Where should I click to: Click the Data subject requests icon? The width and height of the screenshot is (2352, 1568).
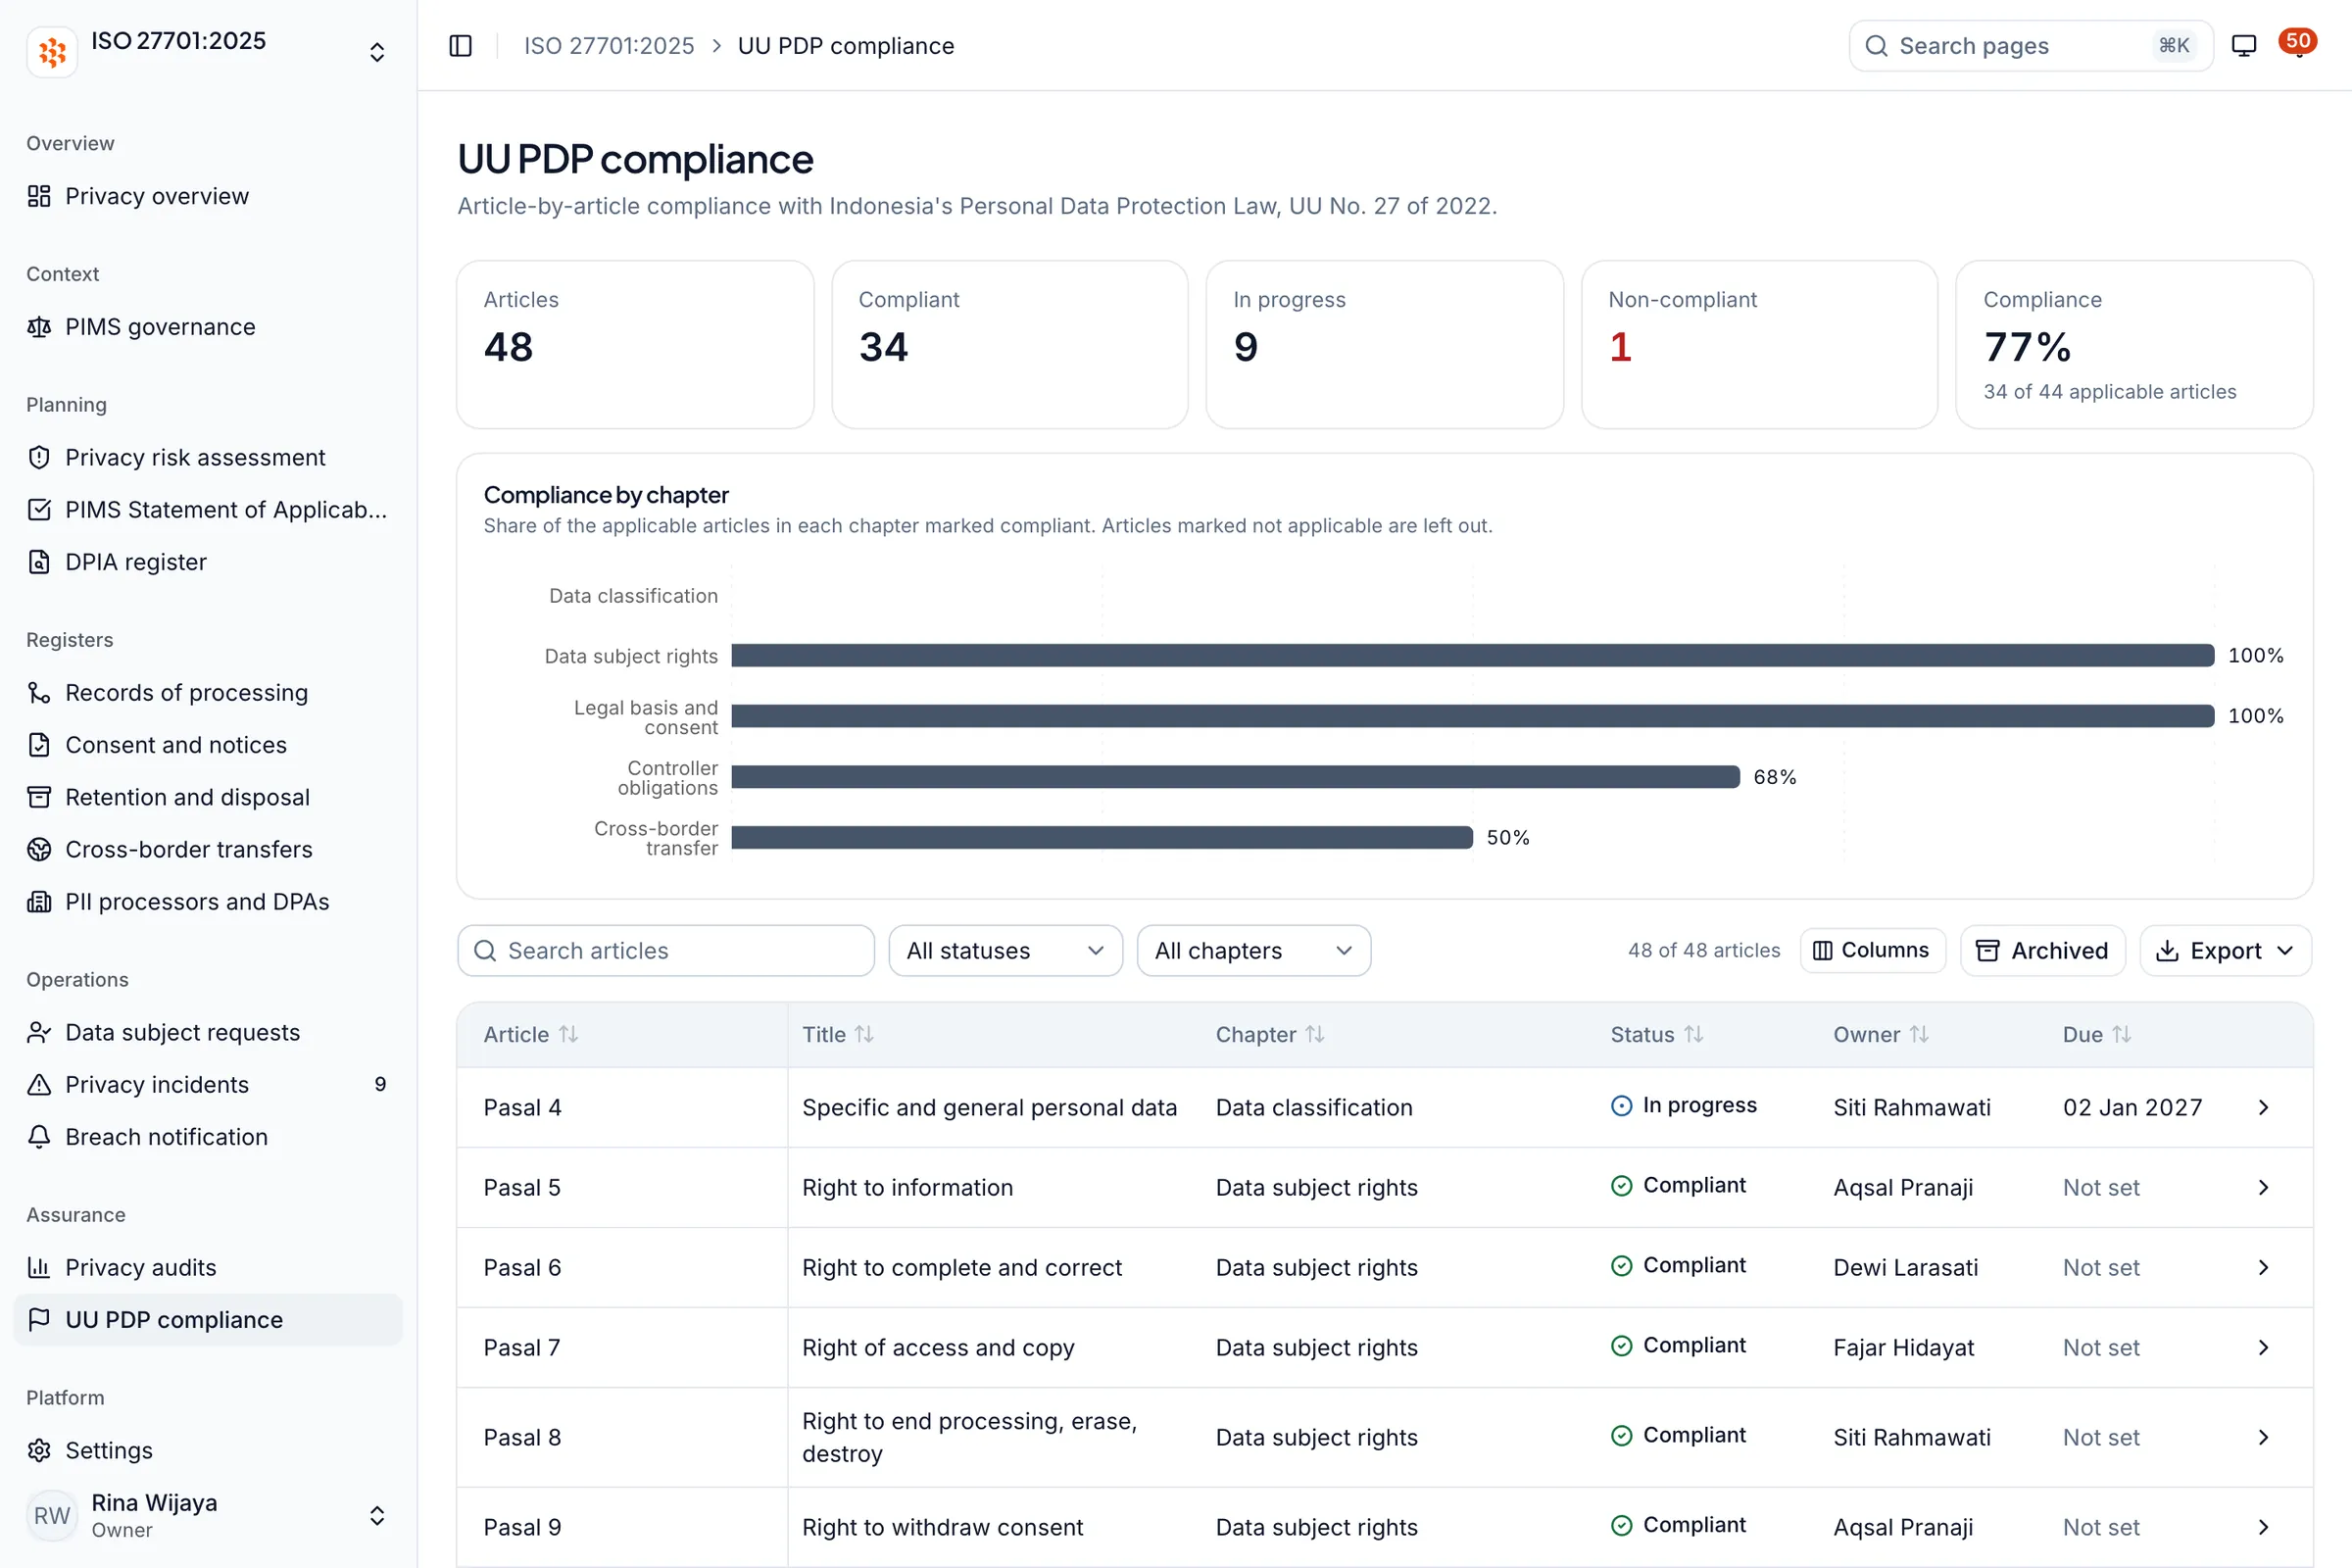[x=39, y=1032]
